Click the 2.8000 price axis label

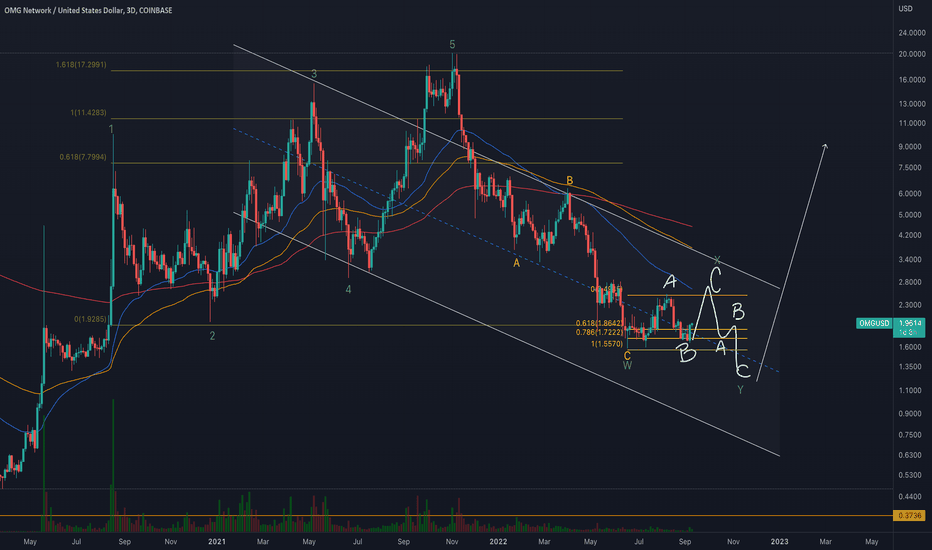click(912, 282)
